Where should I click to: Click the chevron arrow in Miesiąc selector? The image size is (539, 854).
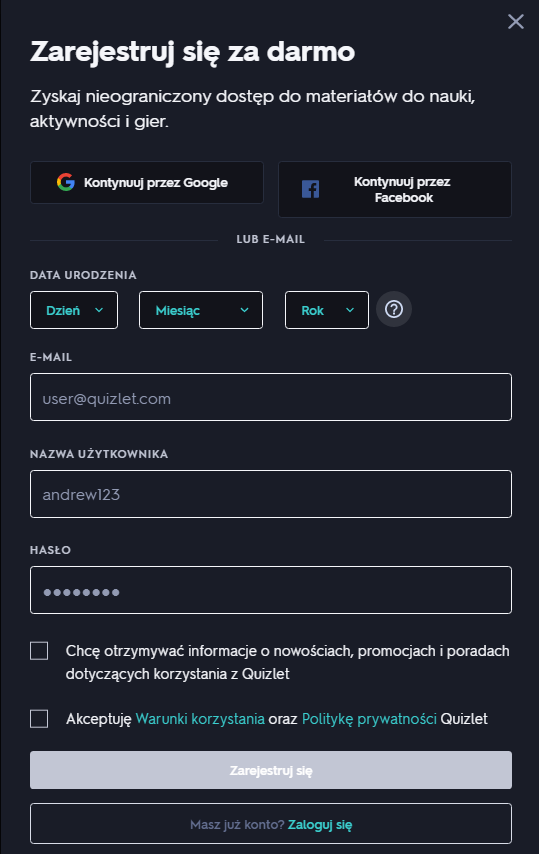click(244, 310)
